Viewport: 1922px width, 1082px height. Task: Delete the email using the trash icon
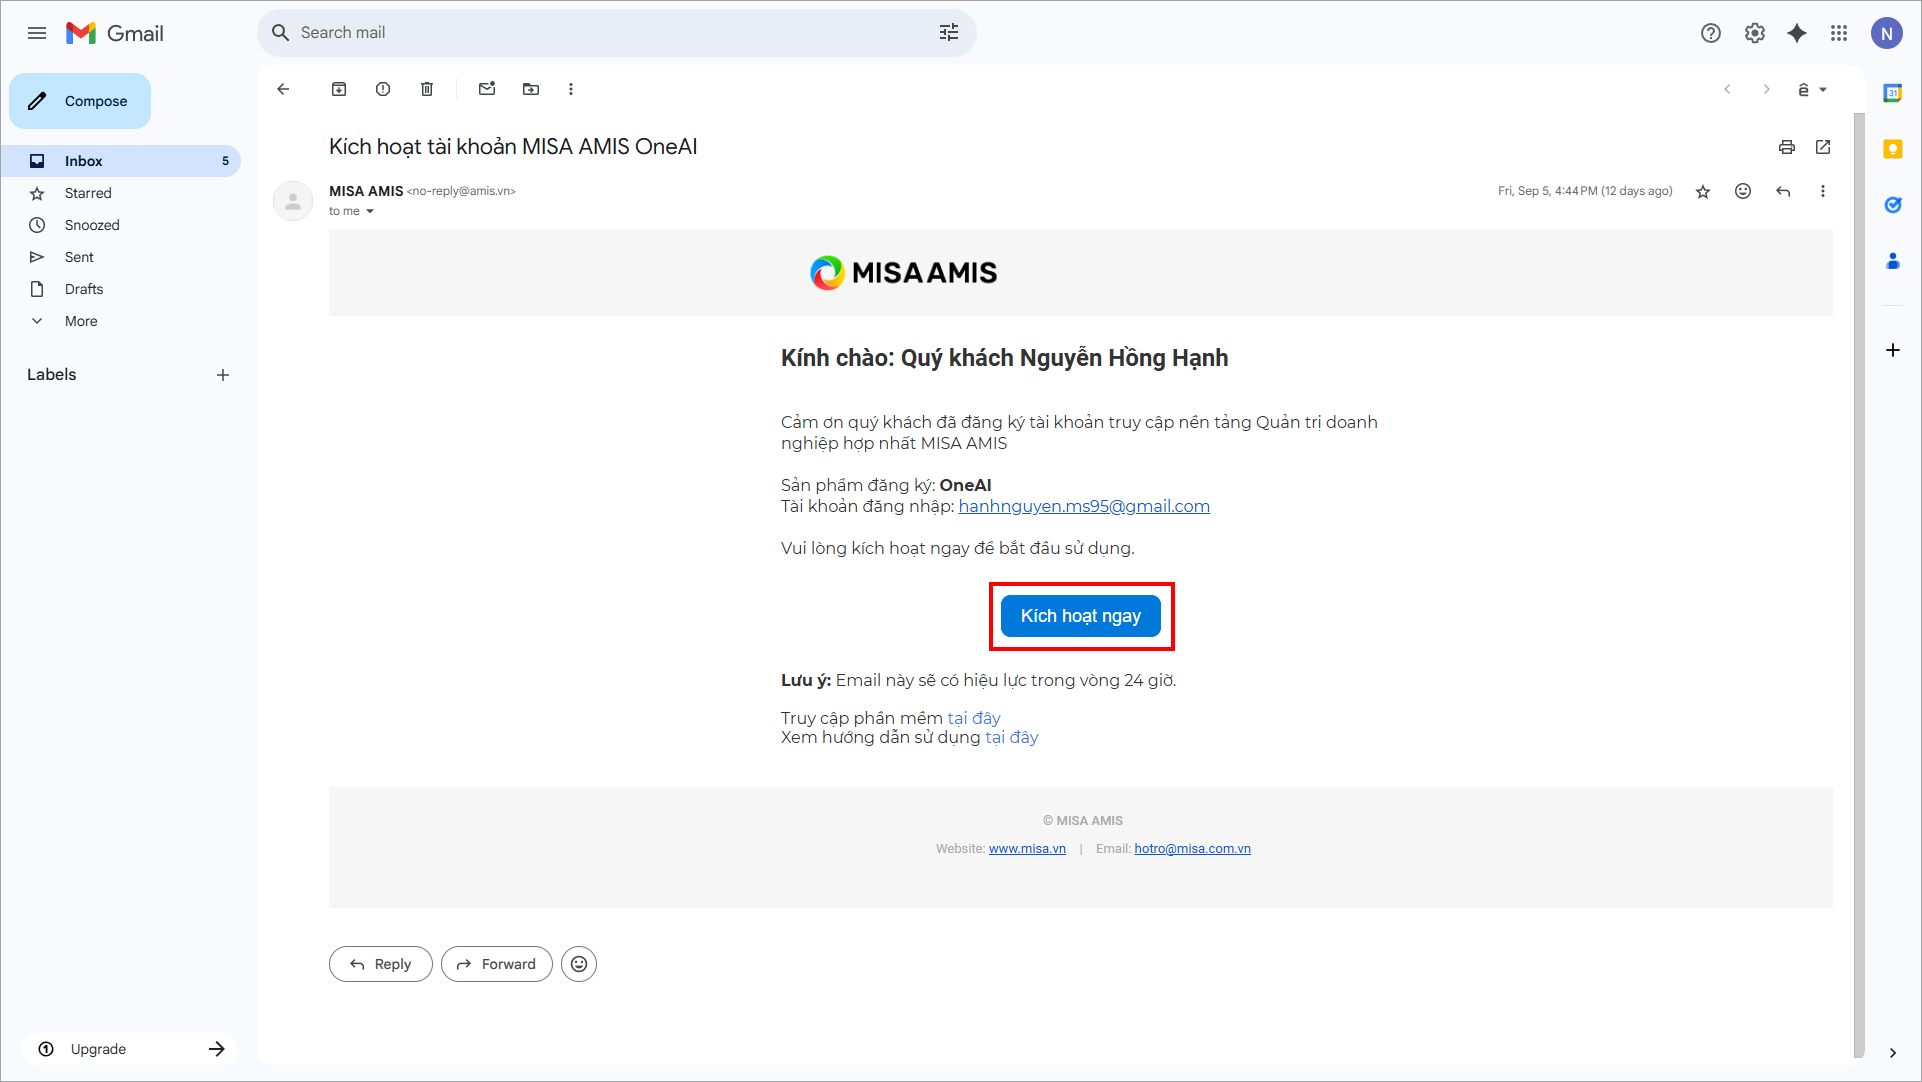coord(427,89)
